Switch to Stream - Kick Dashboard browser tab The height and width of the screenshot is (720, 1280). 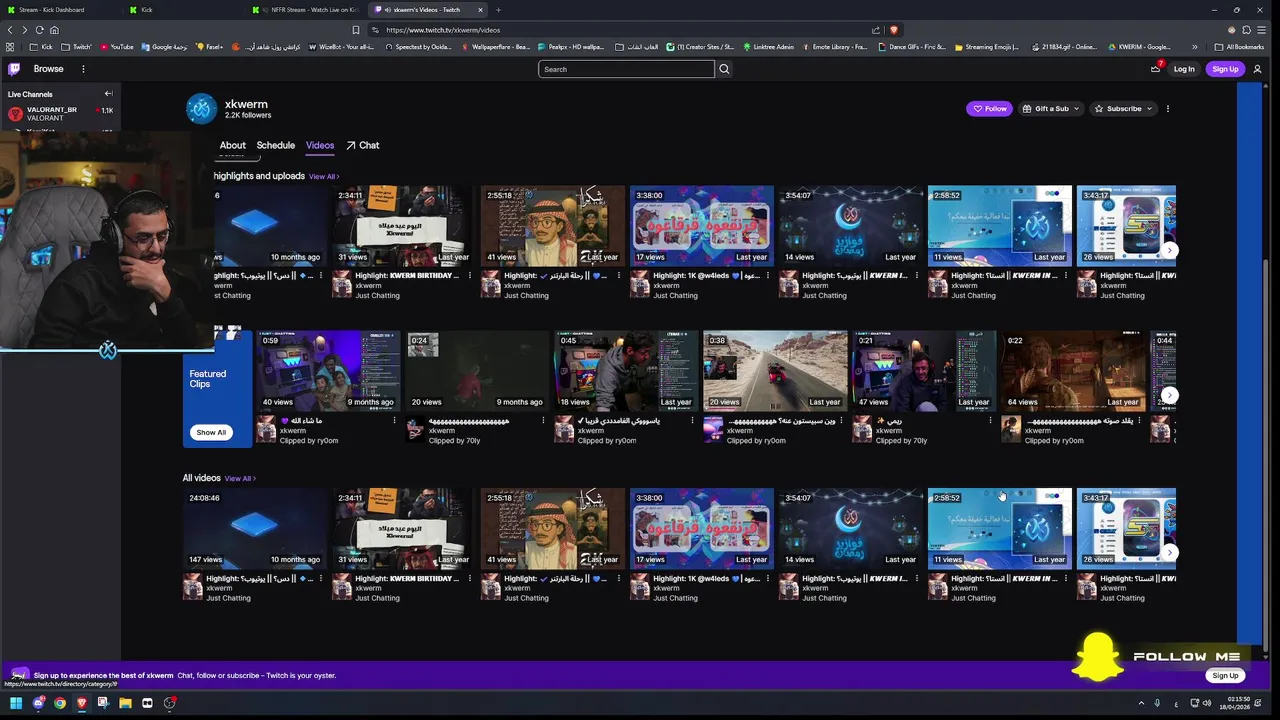pyautogui.click(x=60, y=10)
